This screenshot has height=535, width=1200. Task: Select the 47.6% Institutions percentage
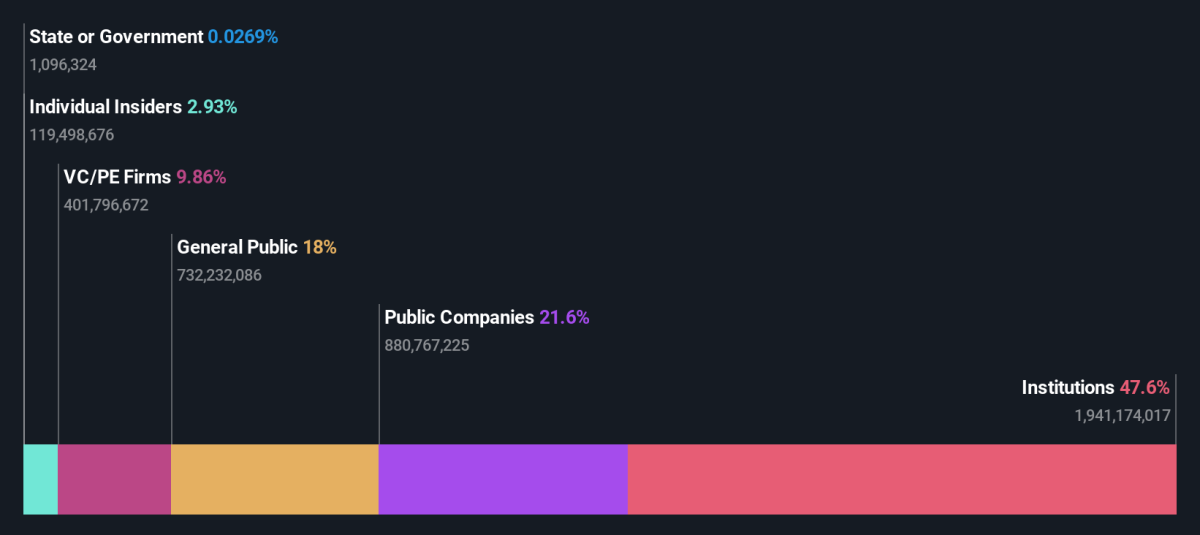[1145, 387]
